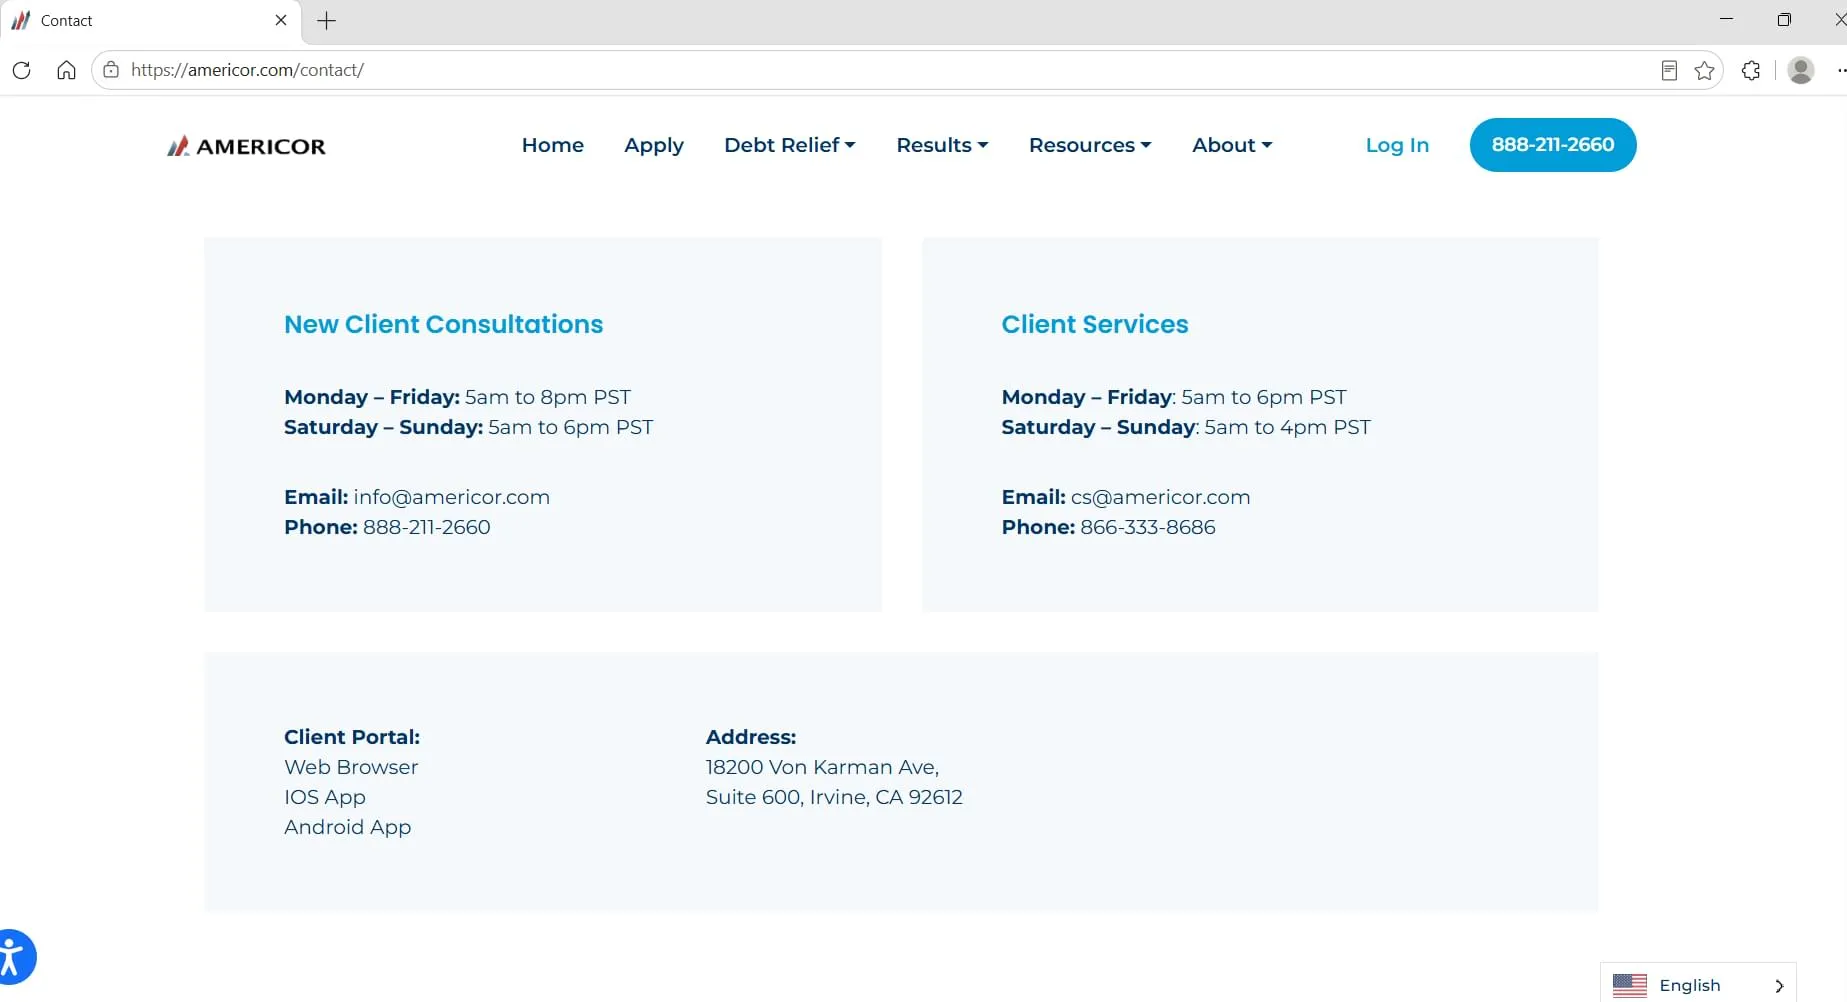This screenshot has width=1847, height=1002.
Task: Click Saturday – Sunday 5am to 4pm PST hours
Action: point(1186,427)
